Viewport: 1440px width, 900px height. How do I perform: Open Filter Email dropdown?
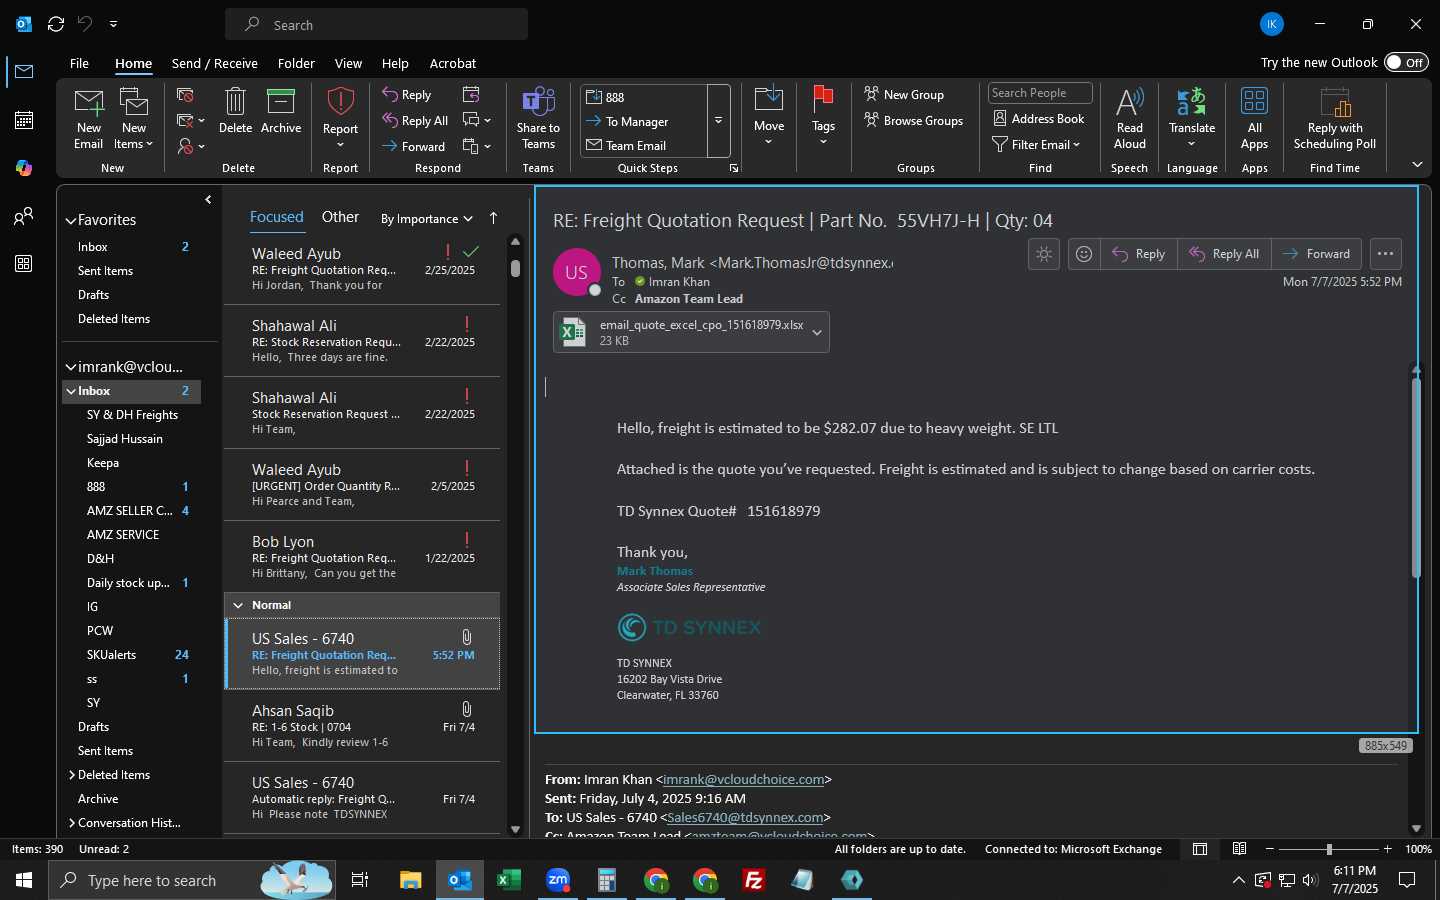click(1037, 144)
